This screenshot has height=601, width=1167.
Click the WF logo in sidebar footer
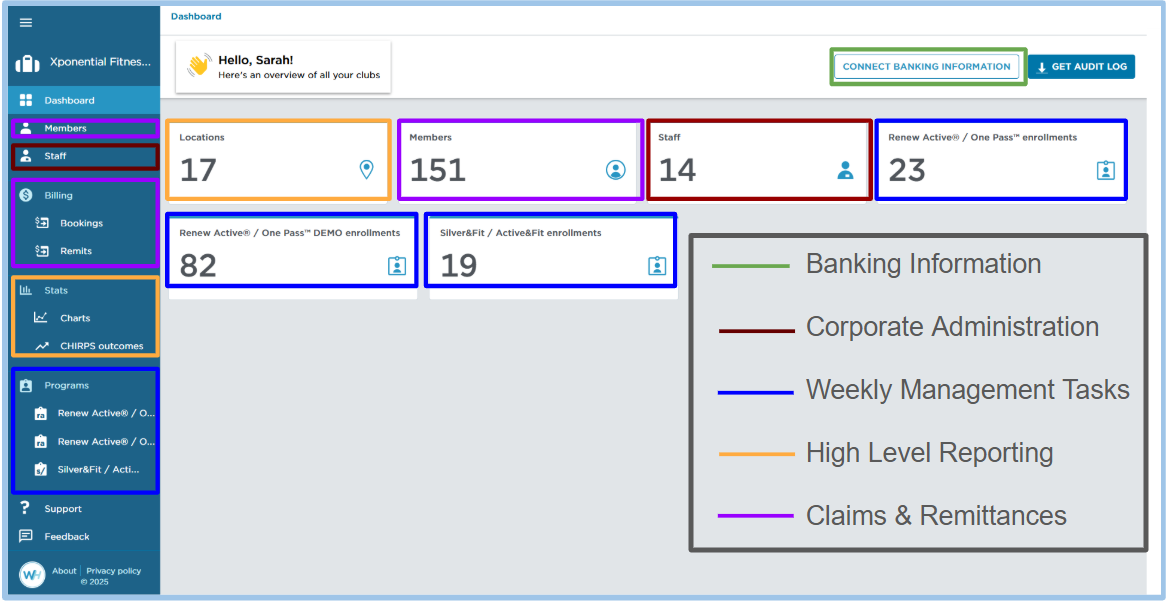tap(32, 575)
